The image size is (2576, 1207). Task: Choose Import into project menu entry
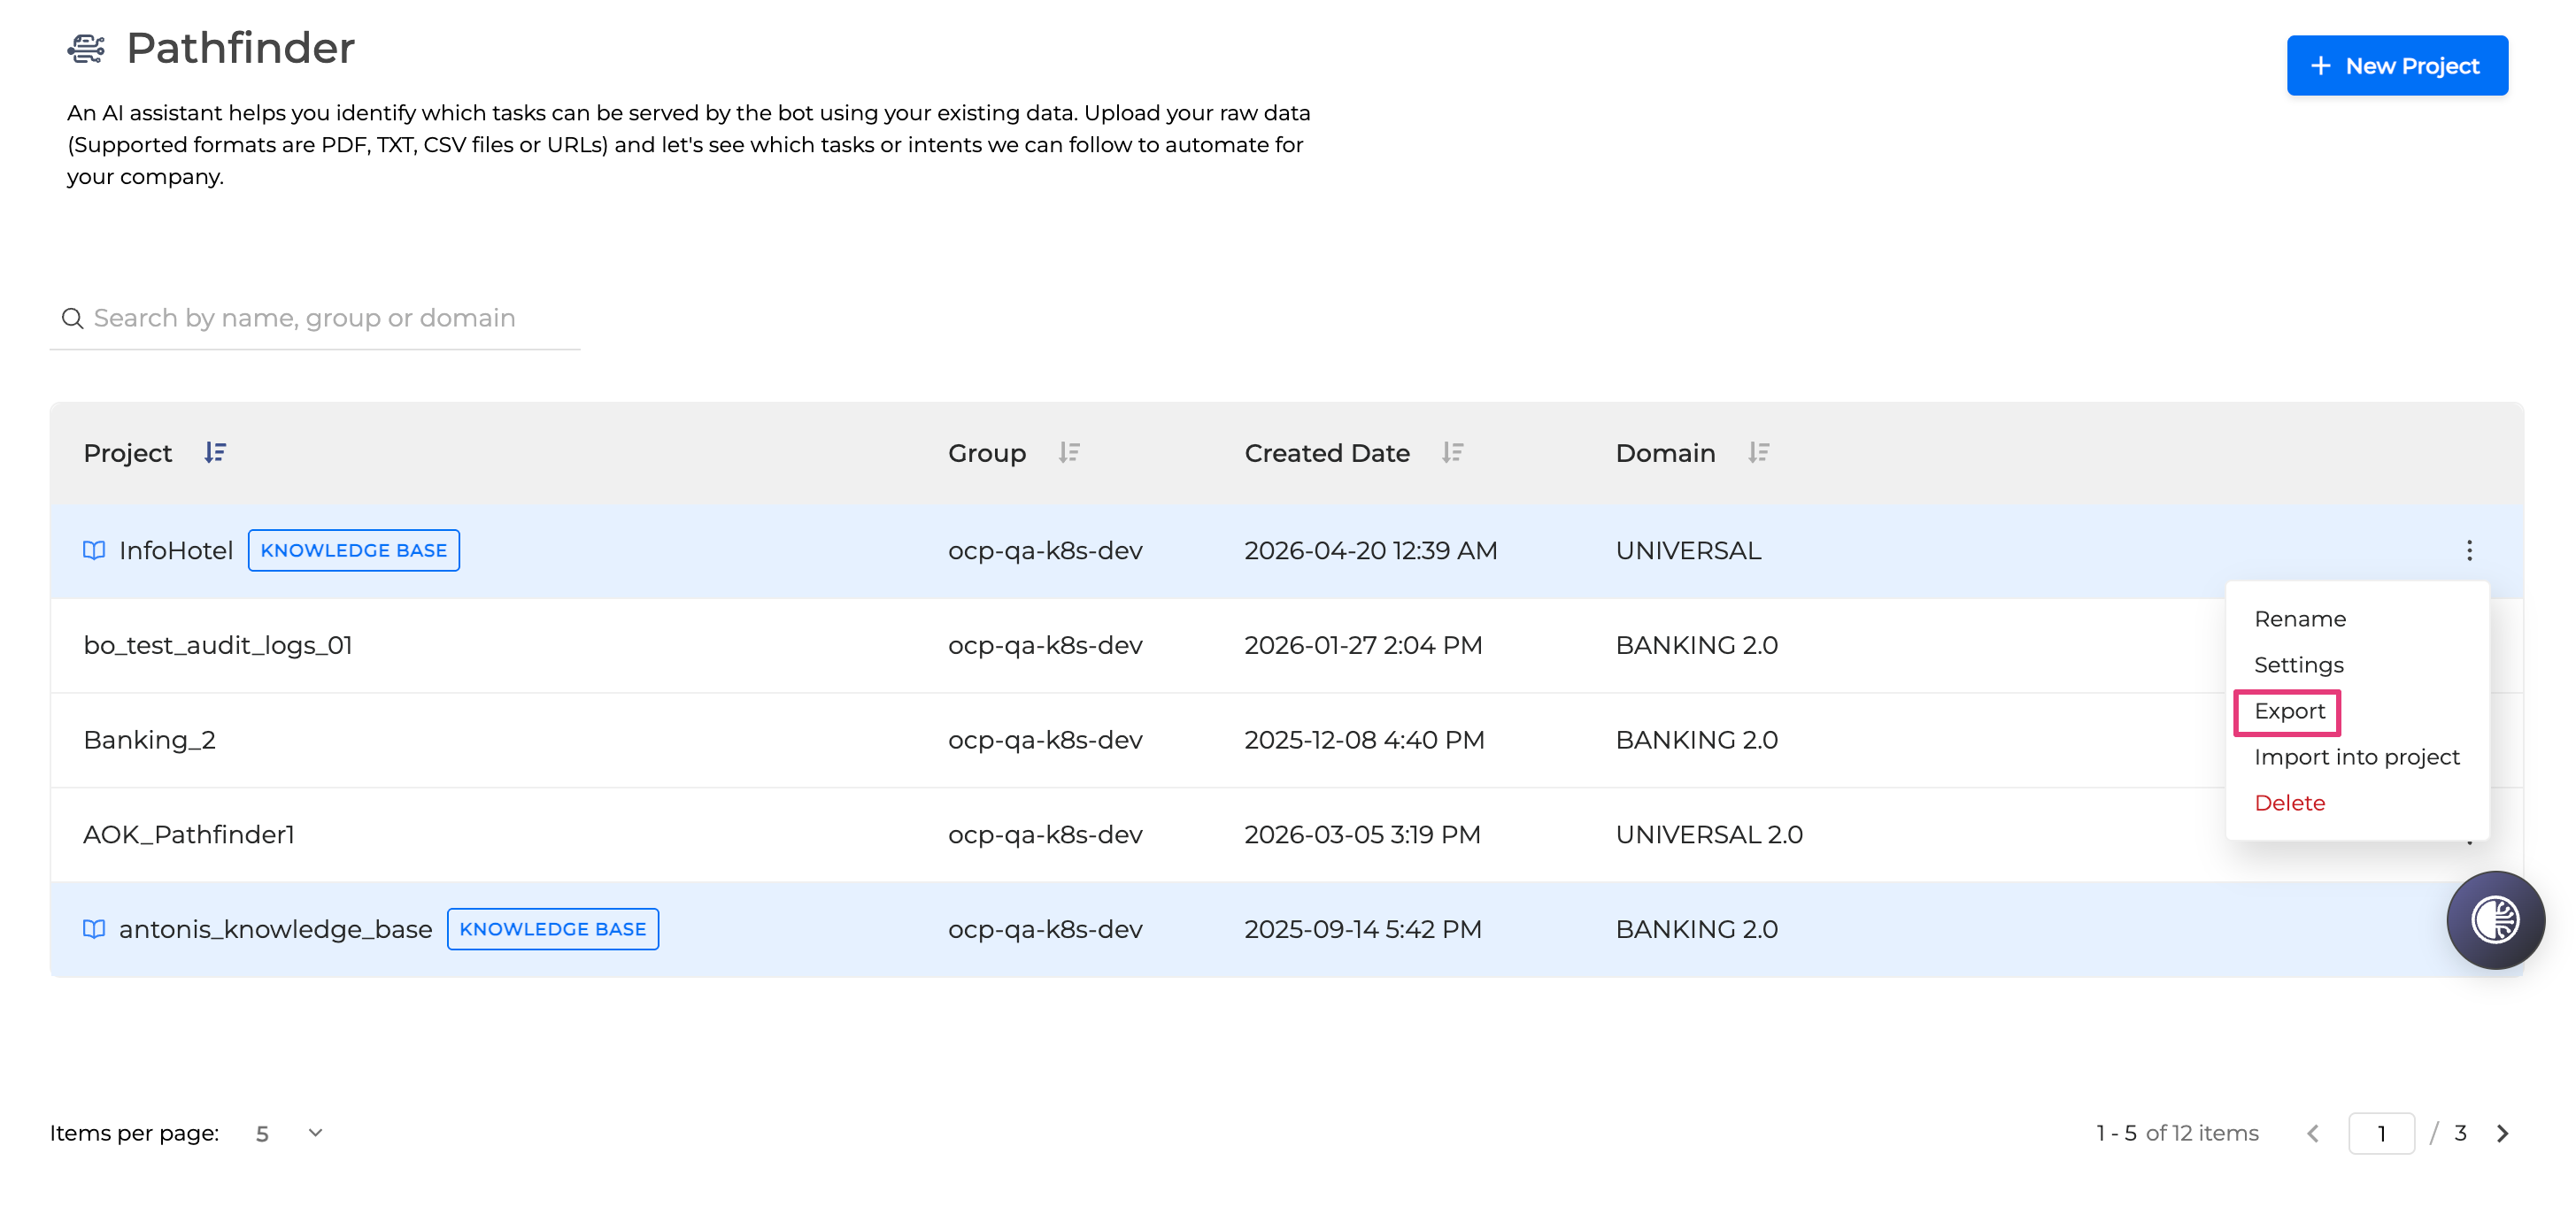tap(2356, 757)
